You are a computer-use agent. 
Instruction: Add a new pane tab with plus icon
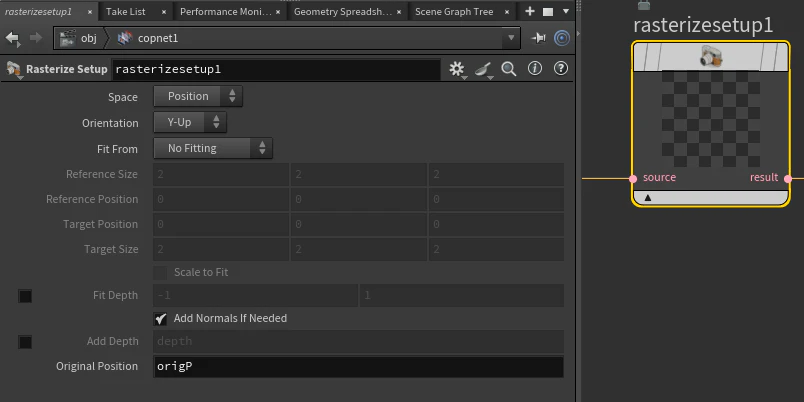530,11
